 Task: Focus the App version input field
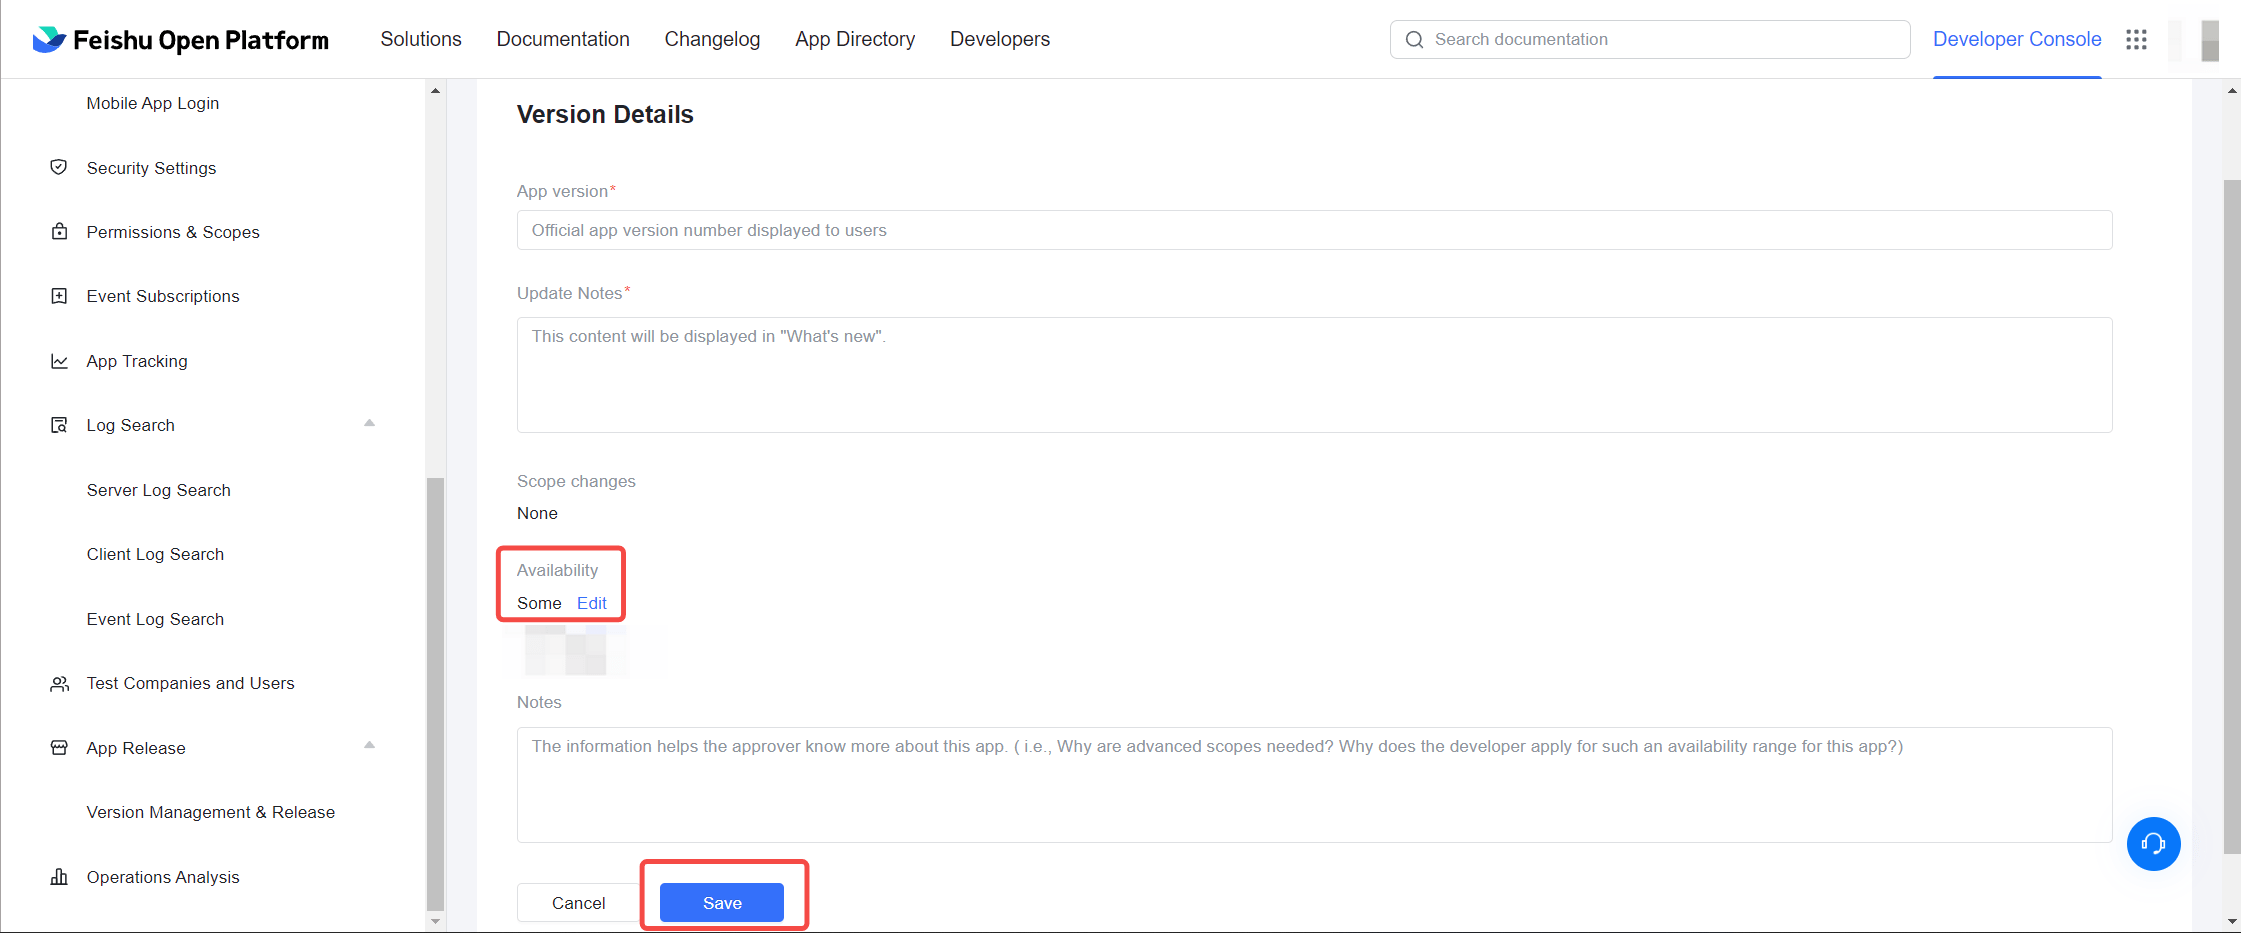click(x=1313, y=230)
